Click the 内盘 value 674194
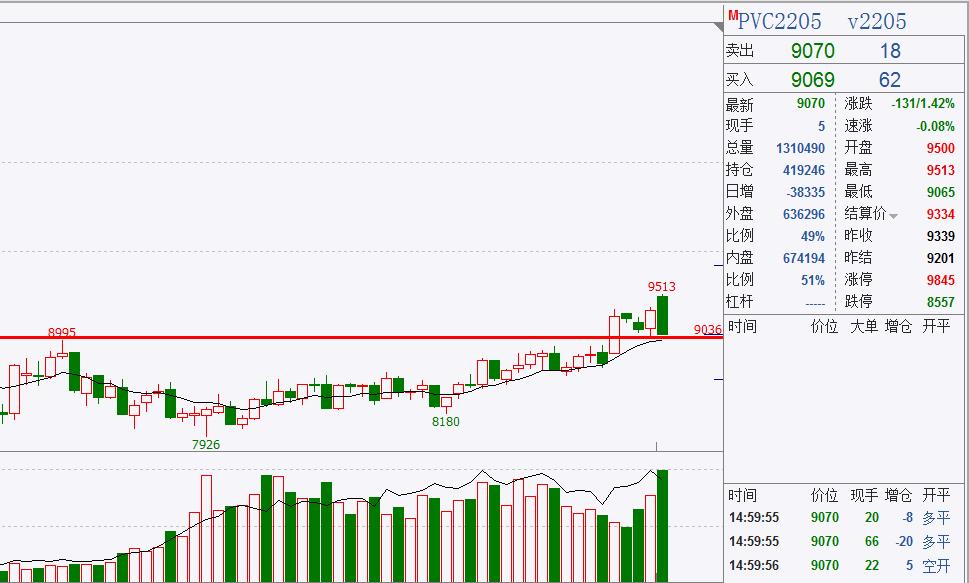This screenshot has width=969, height=583. pyautogui.click(x=803, y=258)
